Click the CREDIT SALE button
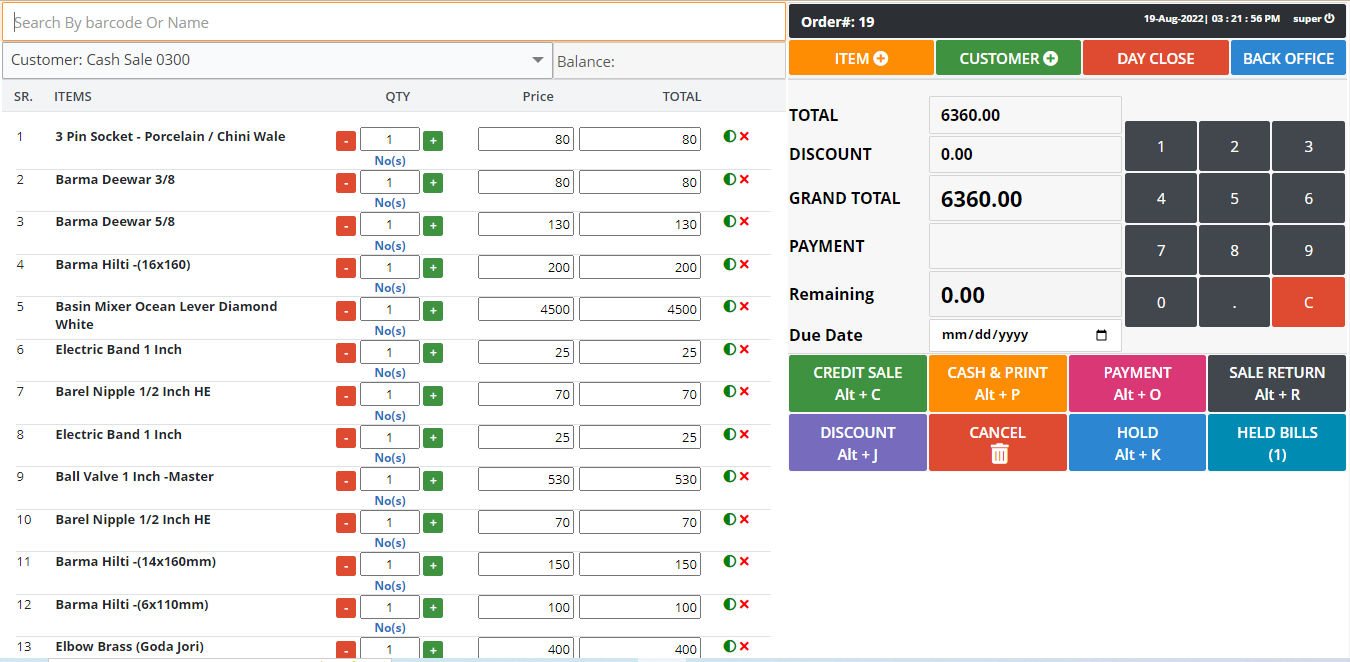Screen dimensions: 1350x662 [x=857, y=383]
